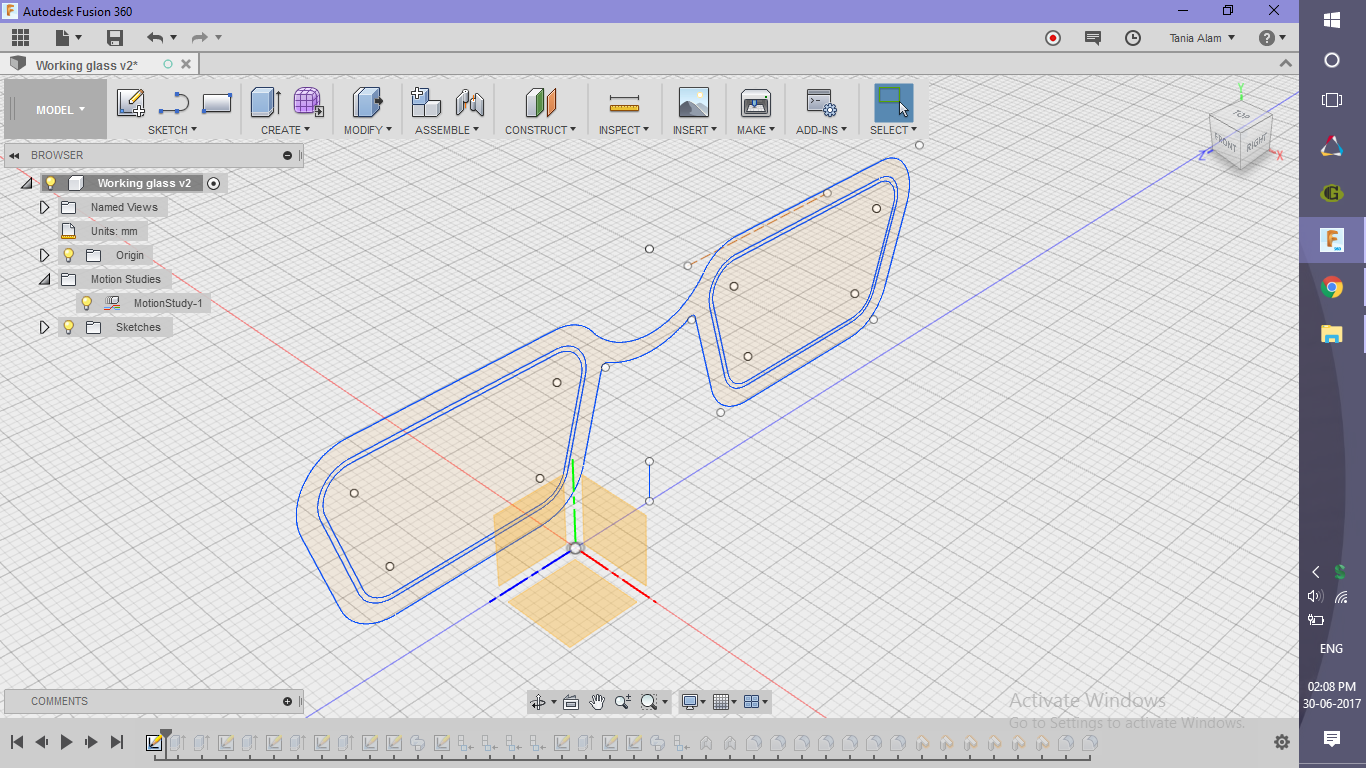Click the New Component icon
Viewport: 1366px width, 768px height.
pyautogui.click(x=426, y=102)
